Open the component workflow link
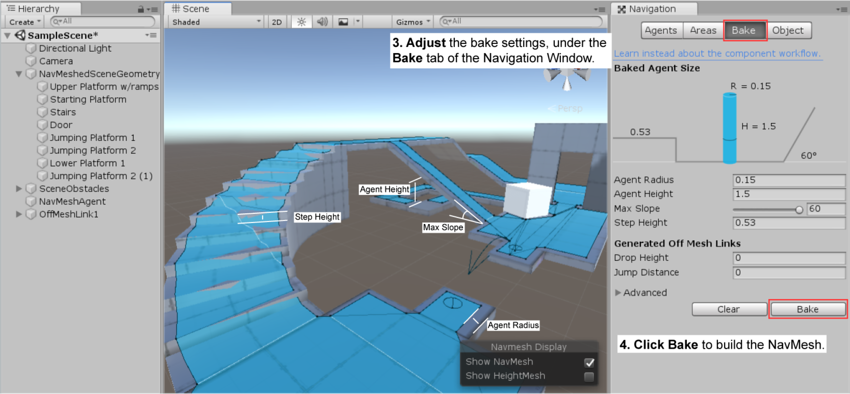The width and height of the screenshot is (850, 394). (x=717, y=54)
